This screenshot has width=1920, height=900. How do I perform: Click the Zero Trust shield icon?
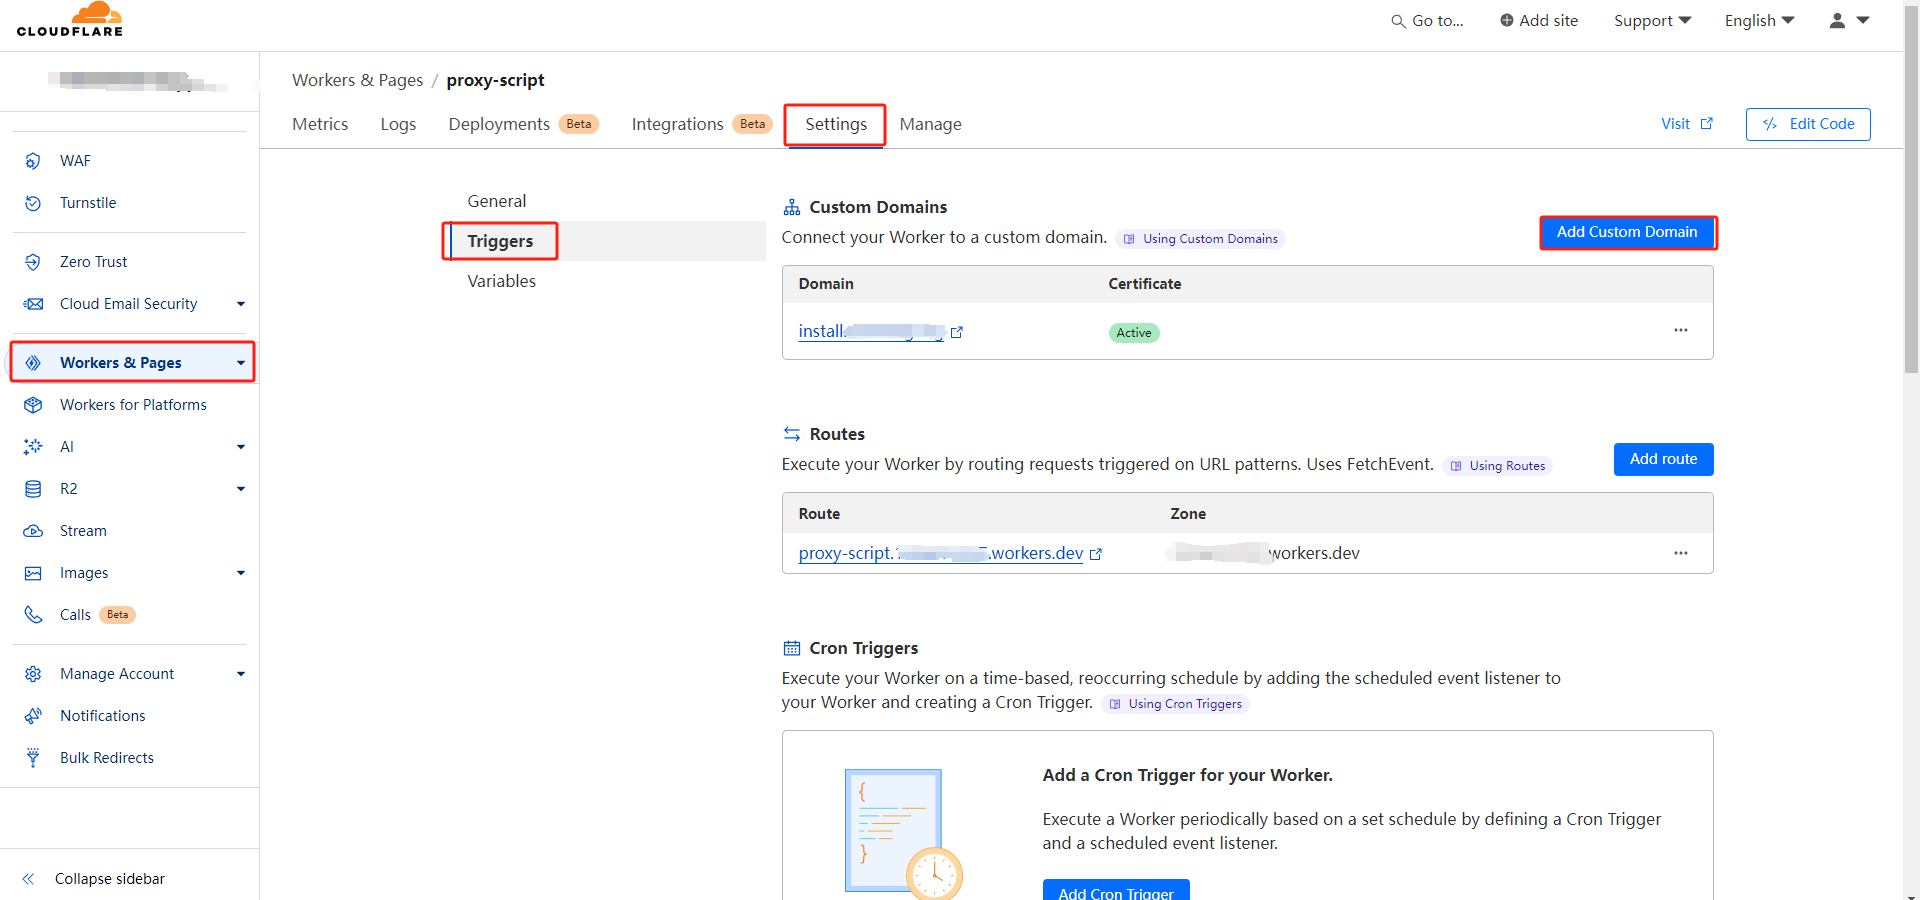(33, 262)
